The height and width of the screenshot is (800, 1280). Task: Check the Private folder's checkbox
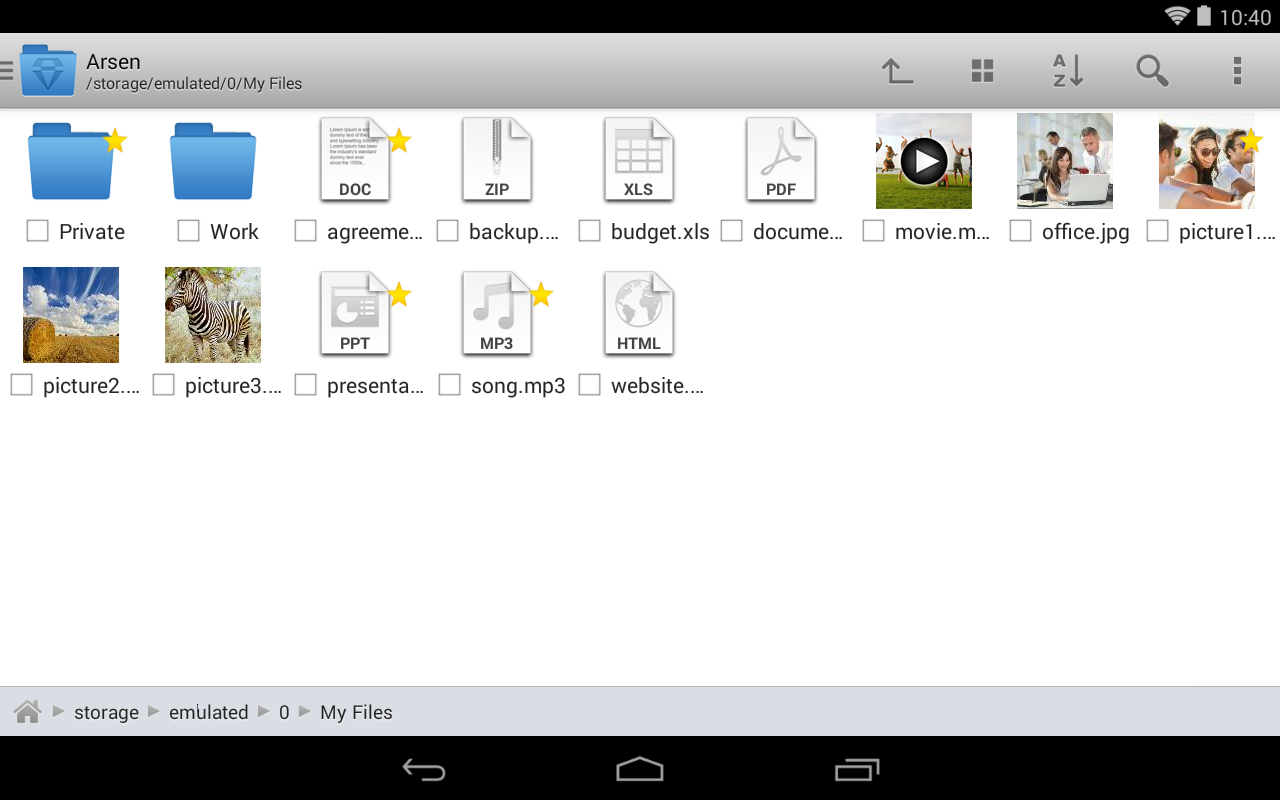pyautogui.click(x=37, y=230)
